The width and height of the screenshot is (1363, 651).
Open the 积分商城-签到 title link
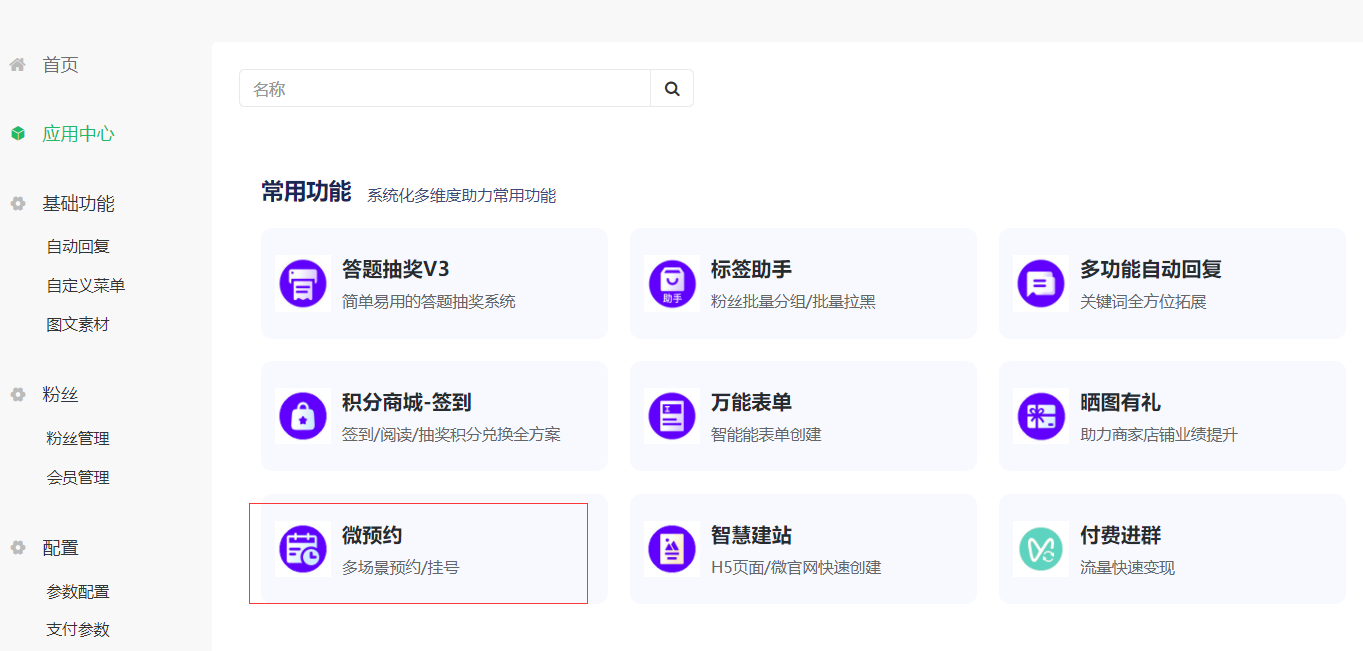407,402
